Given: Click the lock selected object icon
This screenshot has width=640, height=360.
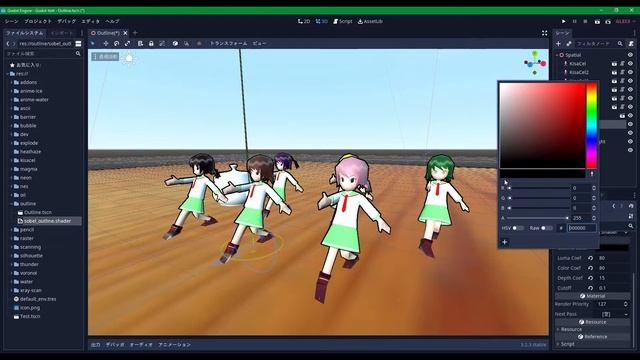Looking at the screenshot, I should [151, 43].
